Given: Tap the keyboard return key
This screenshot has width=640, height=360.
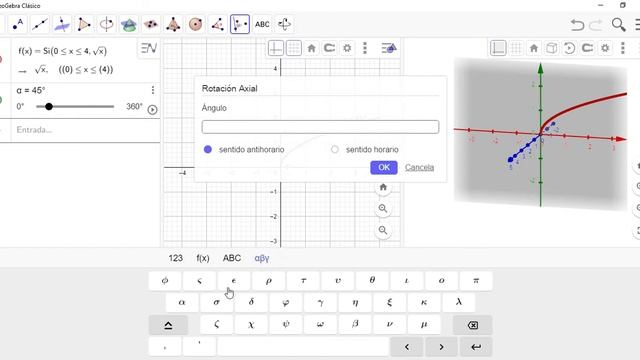Looking at the screenshot, I should pos(476,347).
